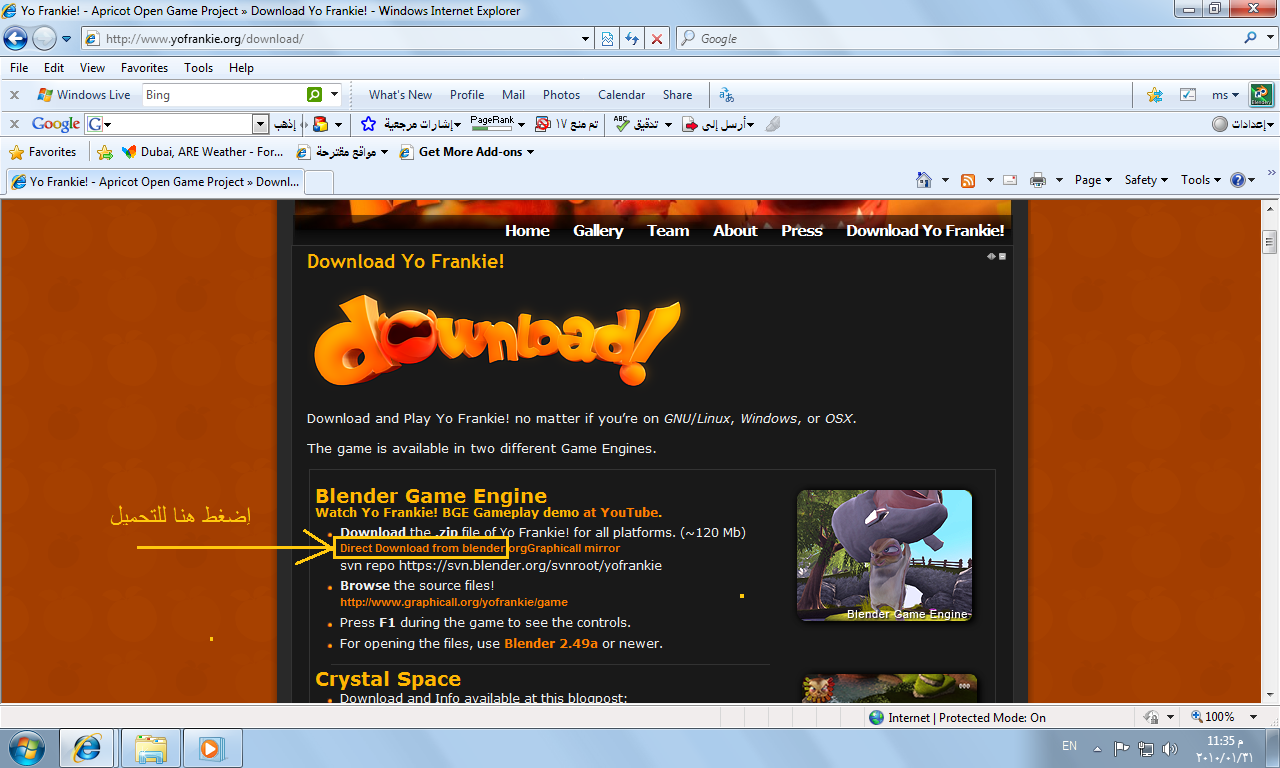
Task: Open the Favorites center star button
Action: pyautogui.click(x=42, y=152)
